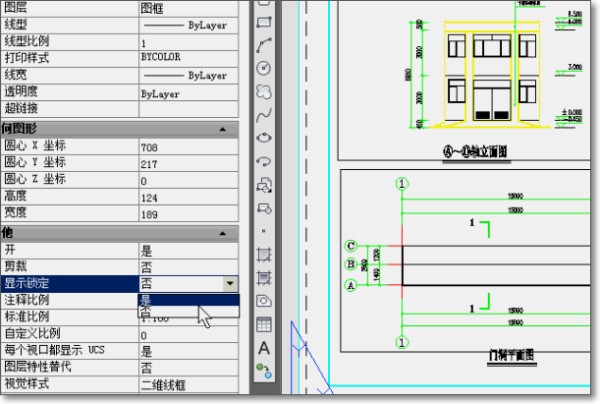Toggle the 剪裁 property value

click(x=187, y=267)
